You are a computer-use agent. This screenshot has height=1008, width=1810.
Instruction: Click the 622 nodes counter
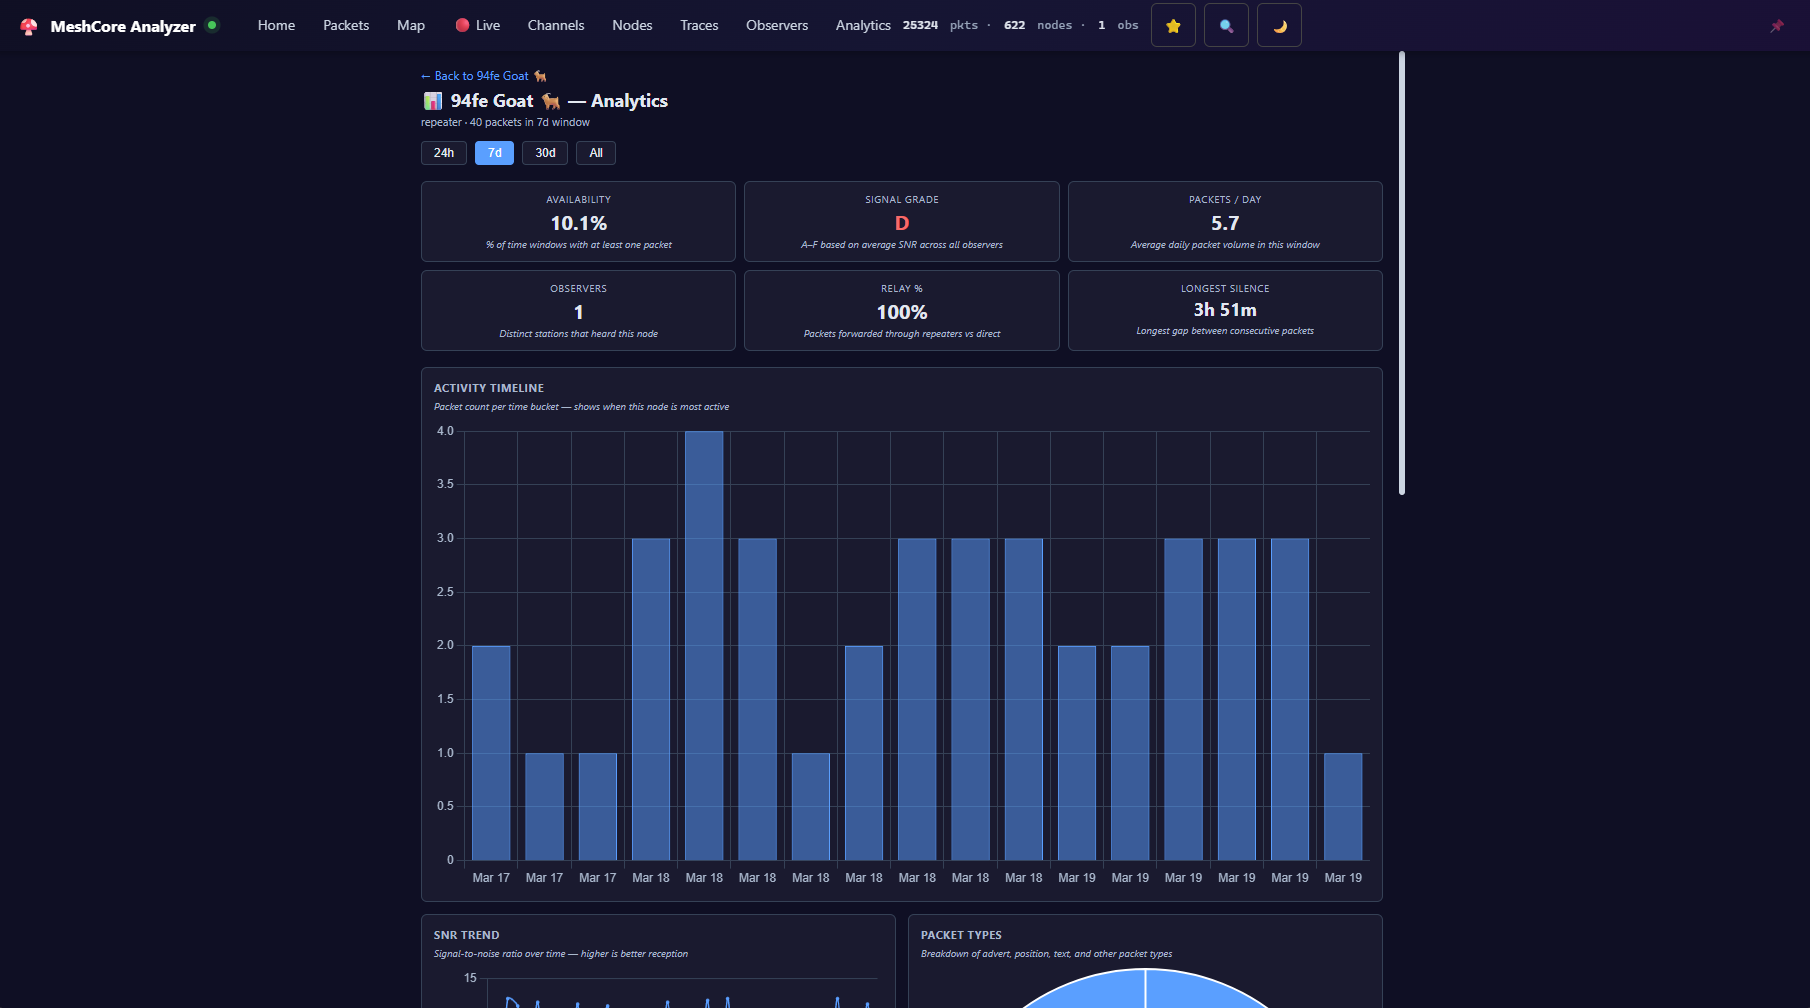(1014, 25)
